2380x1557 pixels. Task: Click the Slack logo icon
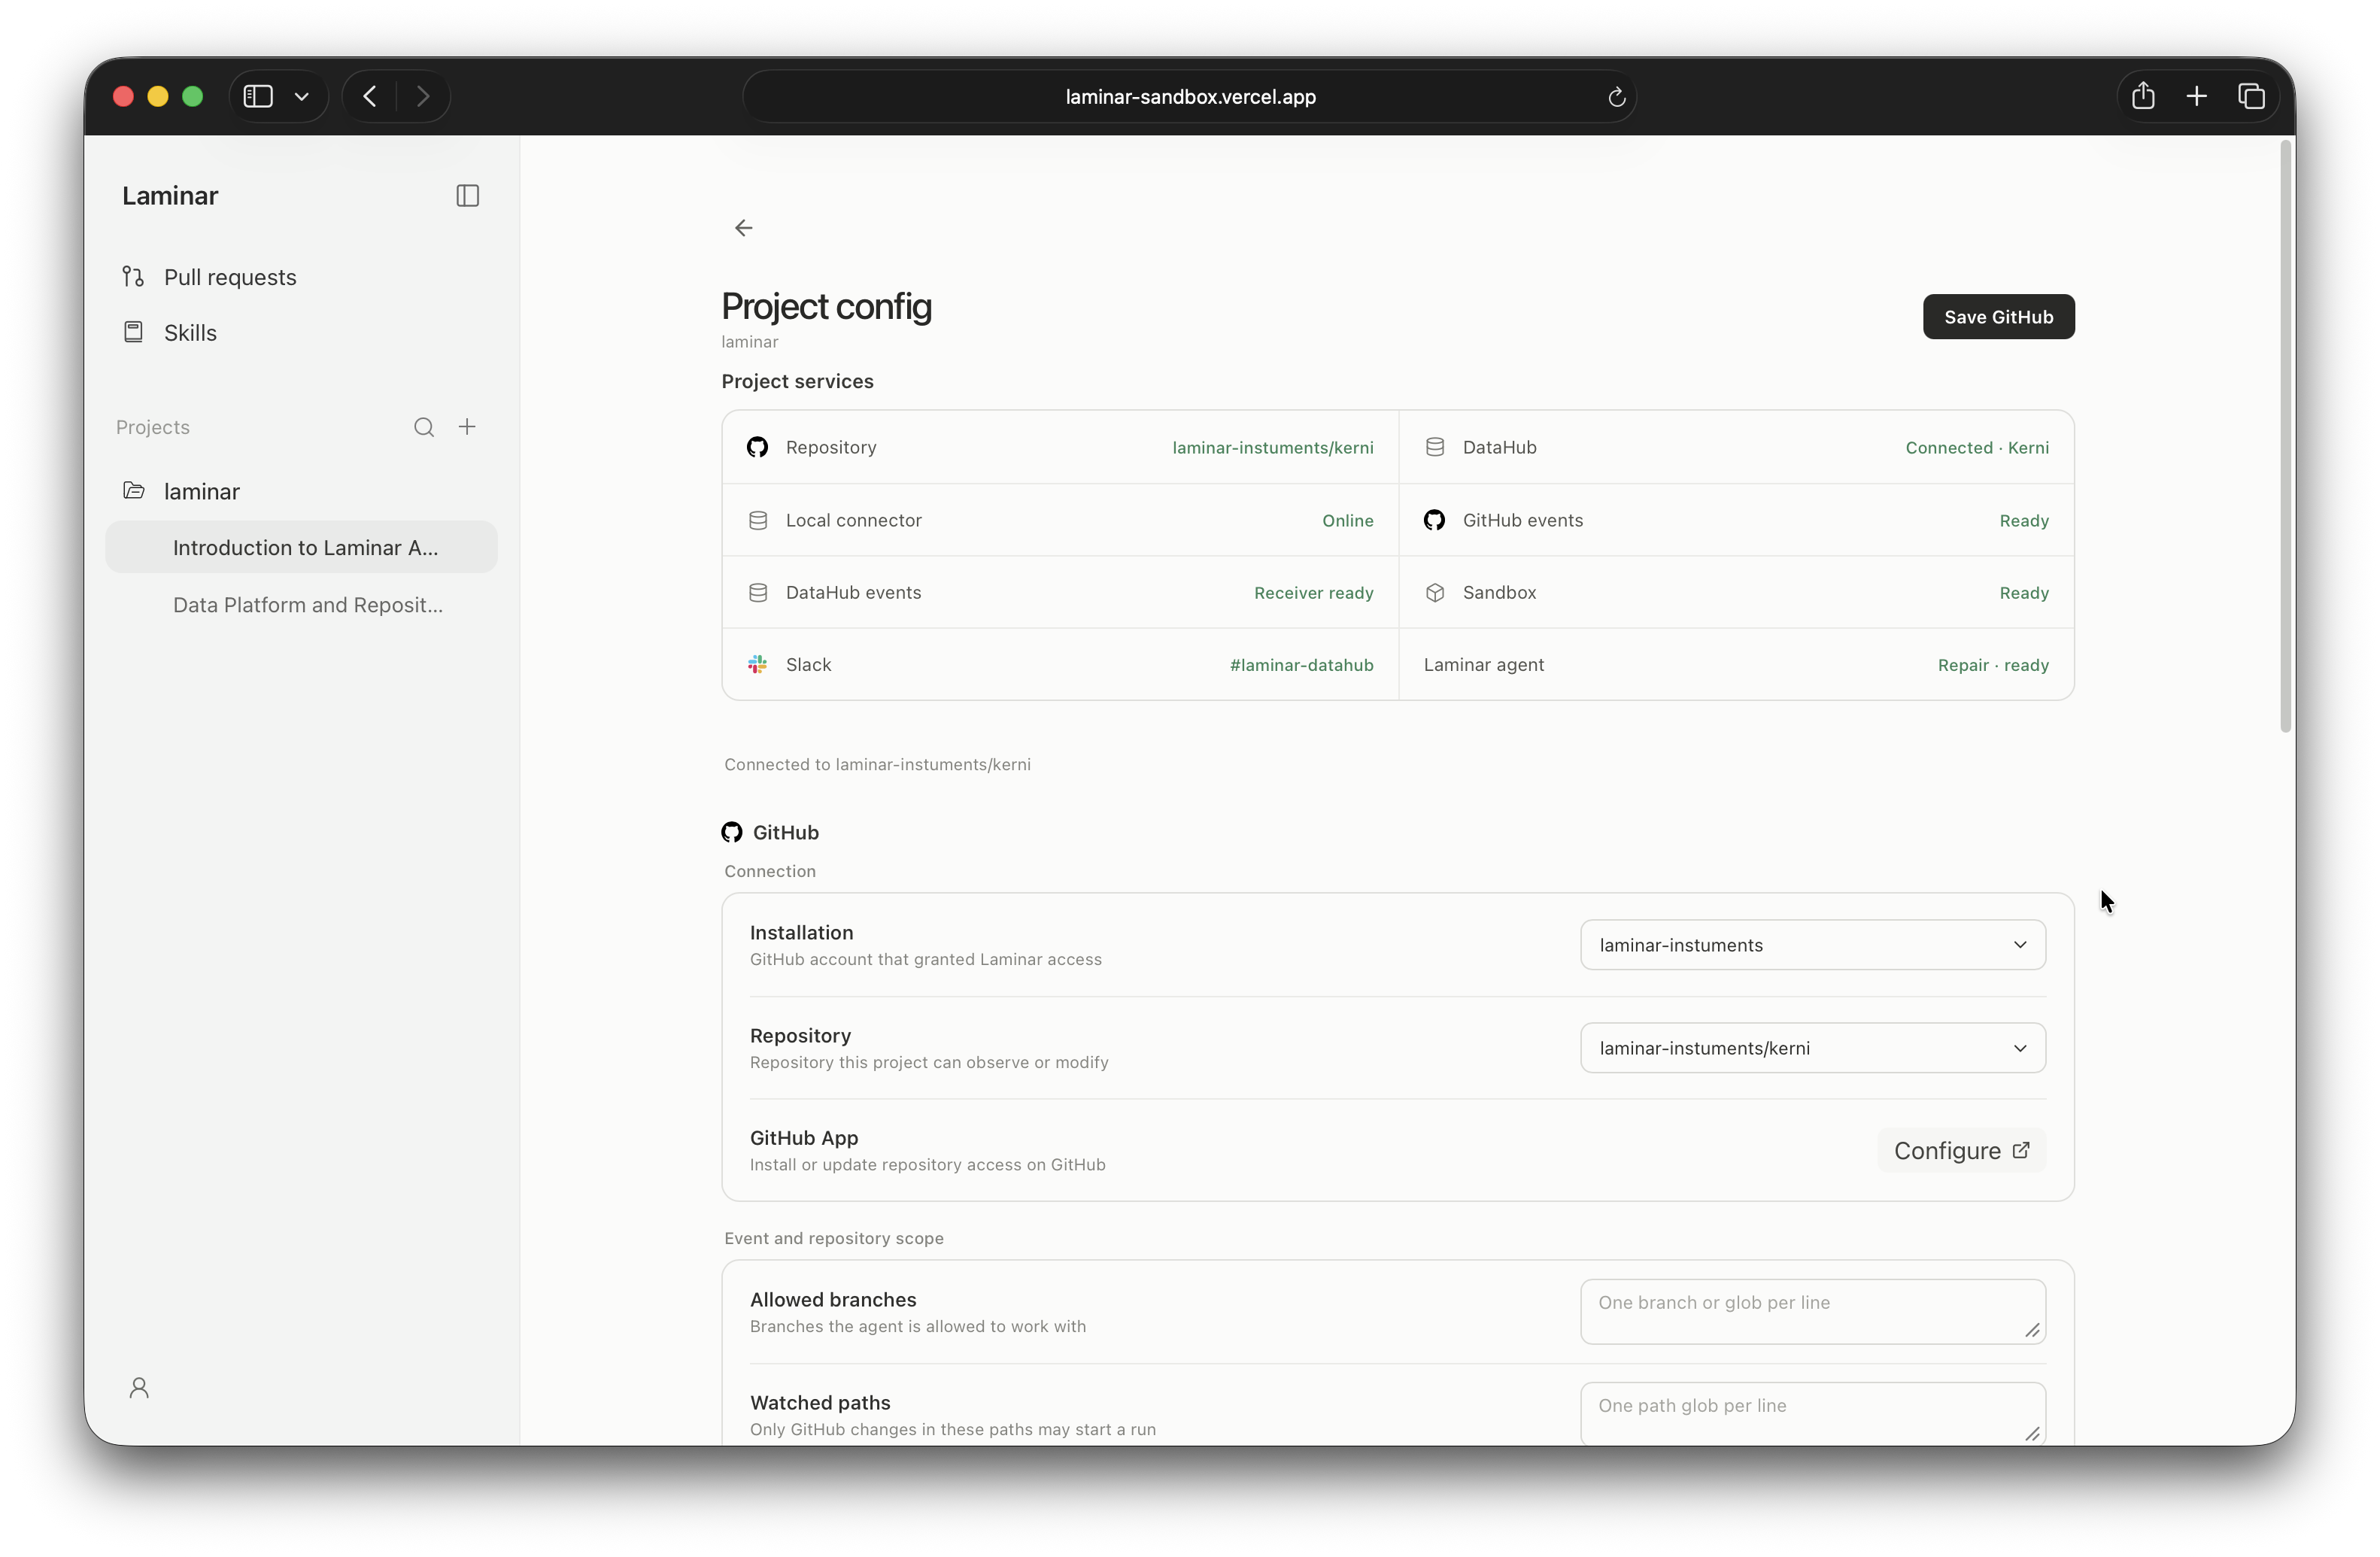click(758, 664)
